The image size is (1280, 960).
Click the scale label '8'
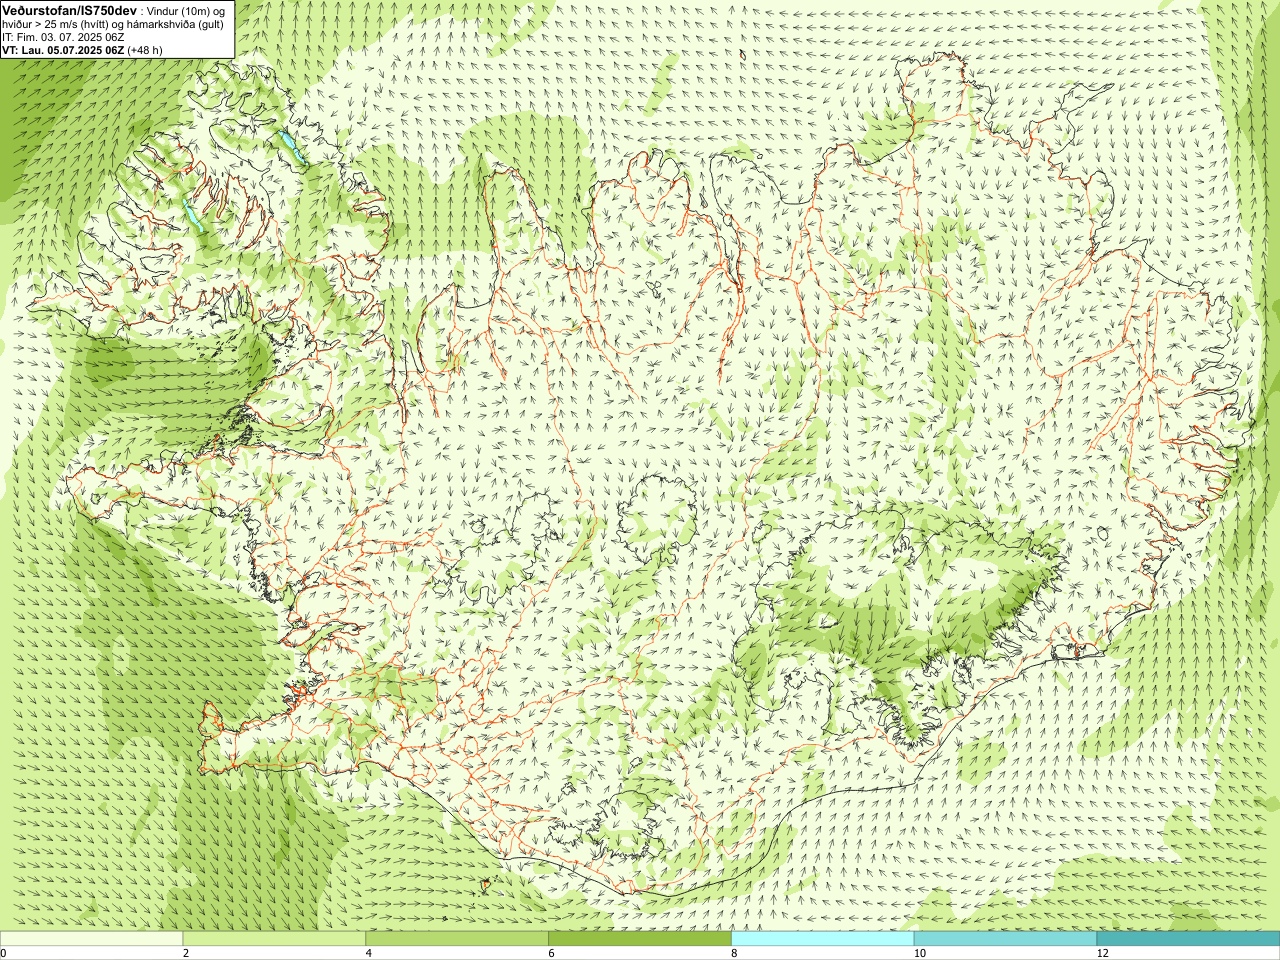[734, 954]
